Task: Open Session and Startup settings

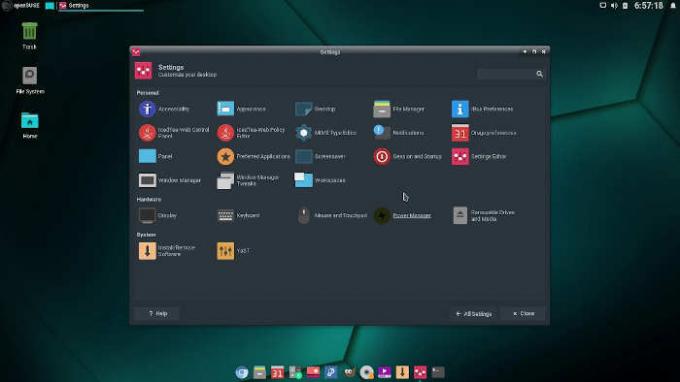Action: coord(407,156)
